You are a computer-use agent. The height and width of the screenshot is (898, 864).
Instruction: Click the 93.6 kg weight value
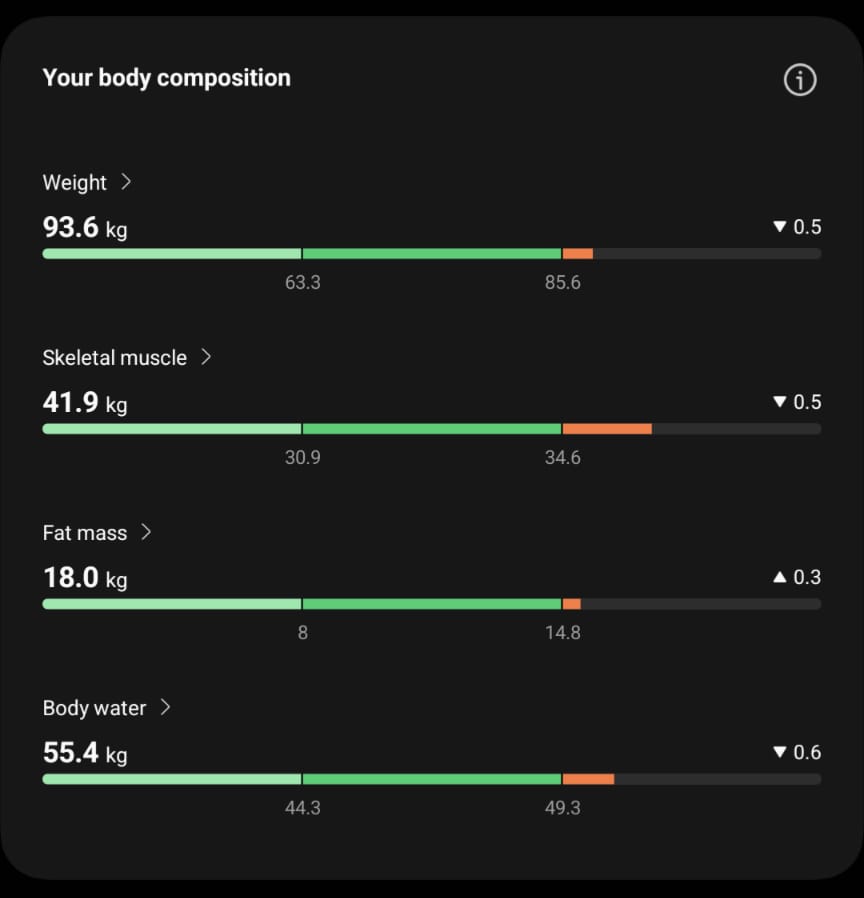click(x=84, y=228)
